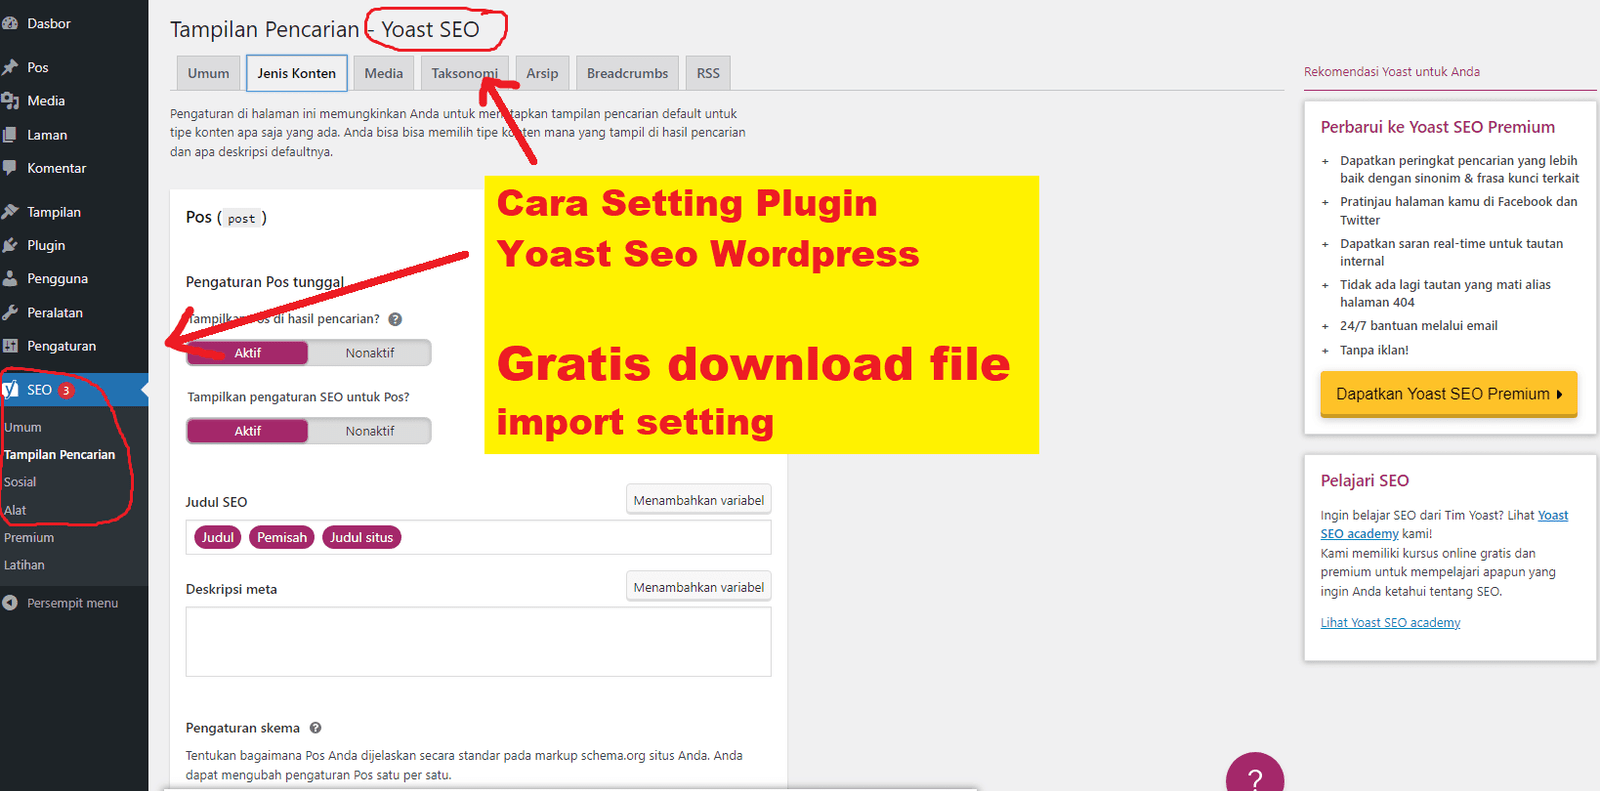Click the Yoast SEO logo icon
Image resolution: width=1600 pixels, height=791 pixels.
click(11, 389)
